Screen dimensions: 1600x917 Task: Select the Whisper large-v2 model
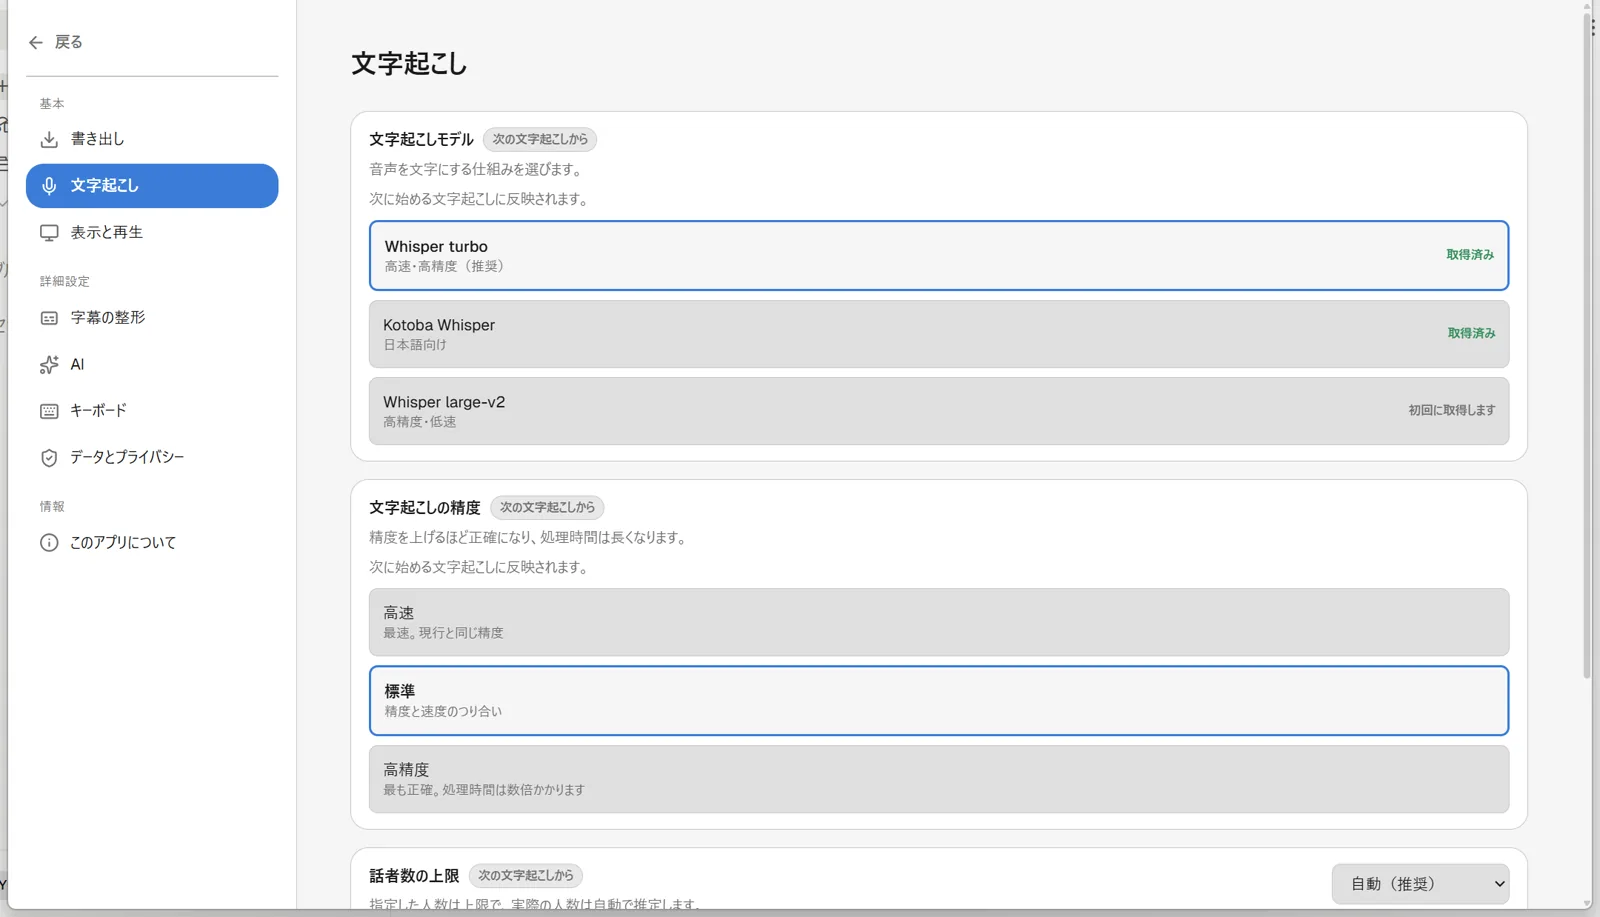[938, 411]
